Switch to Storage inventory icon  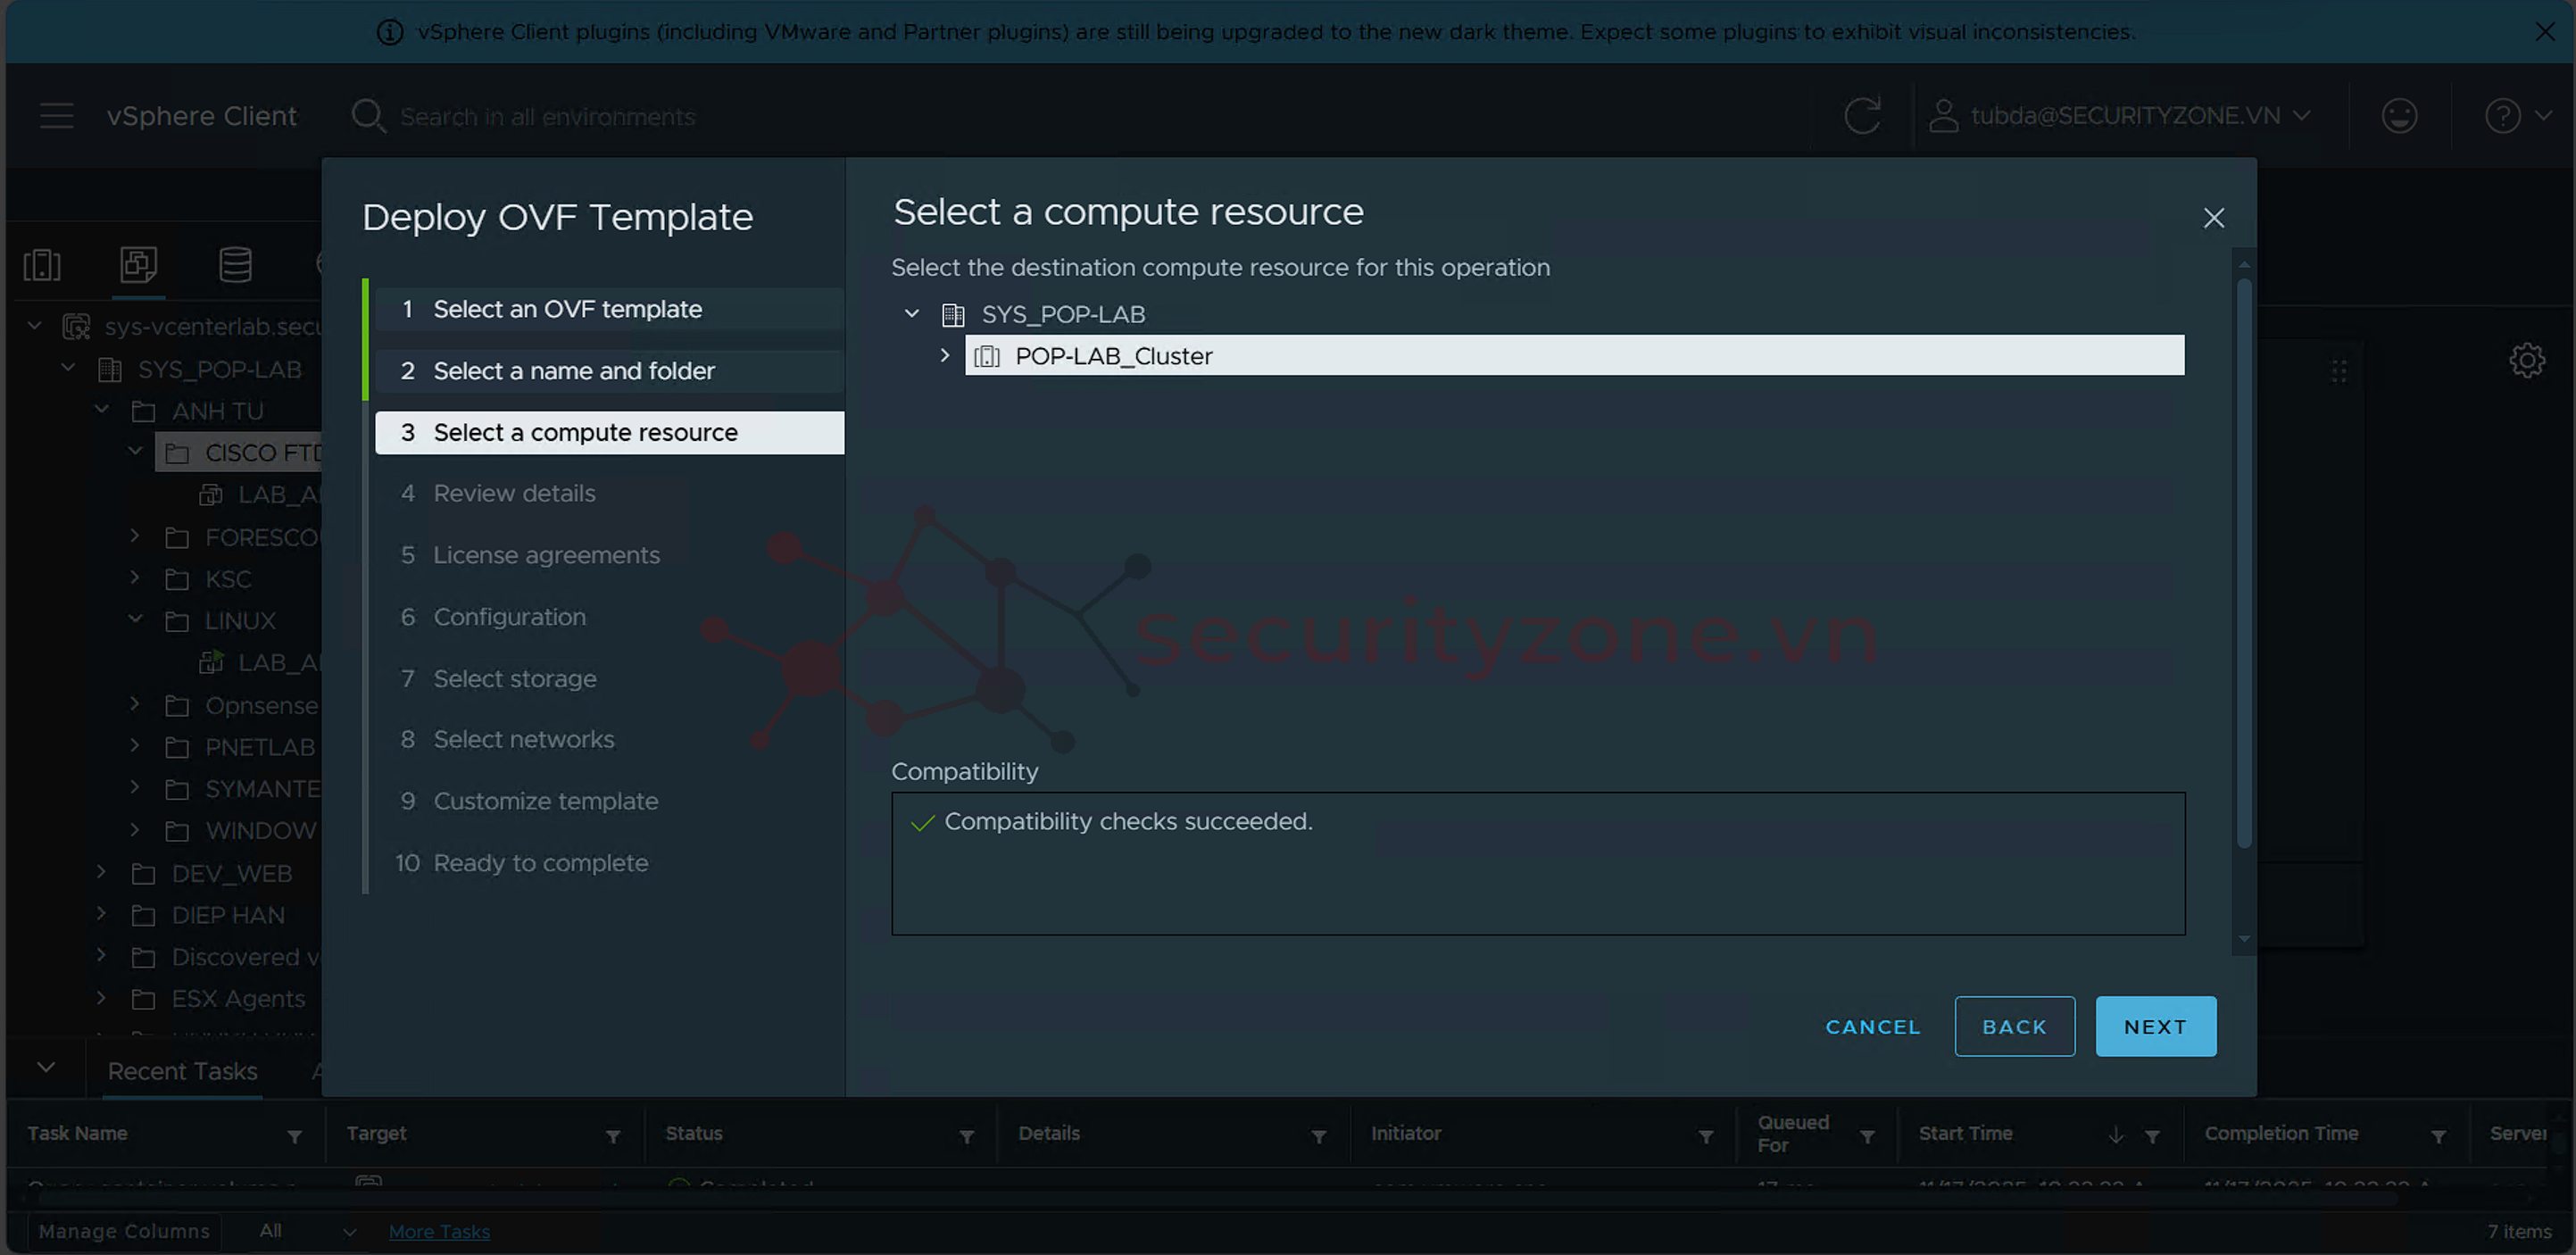coord(235,265)
